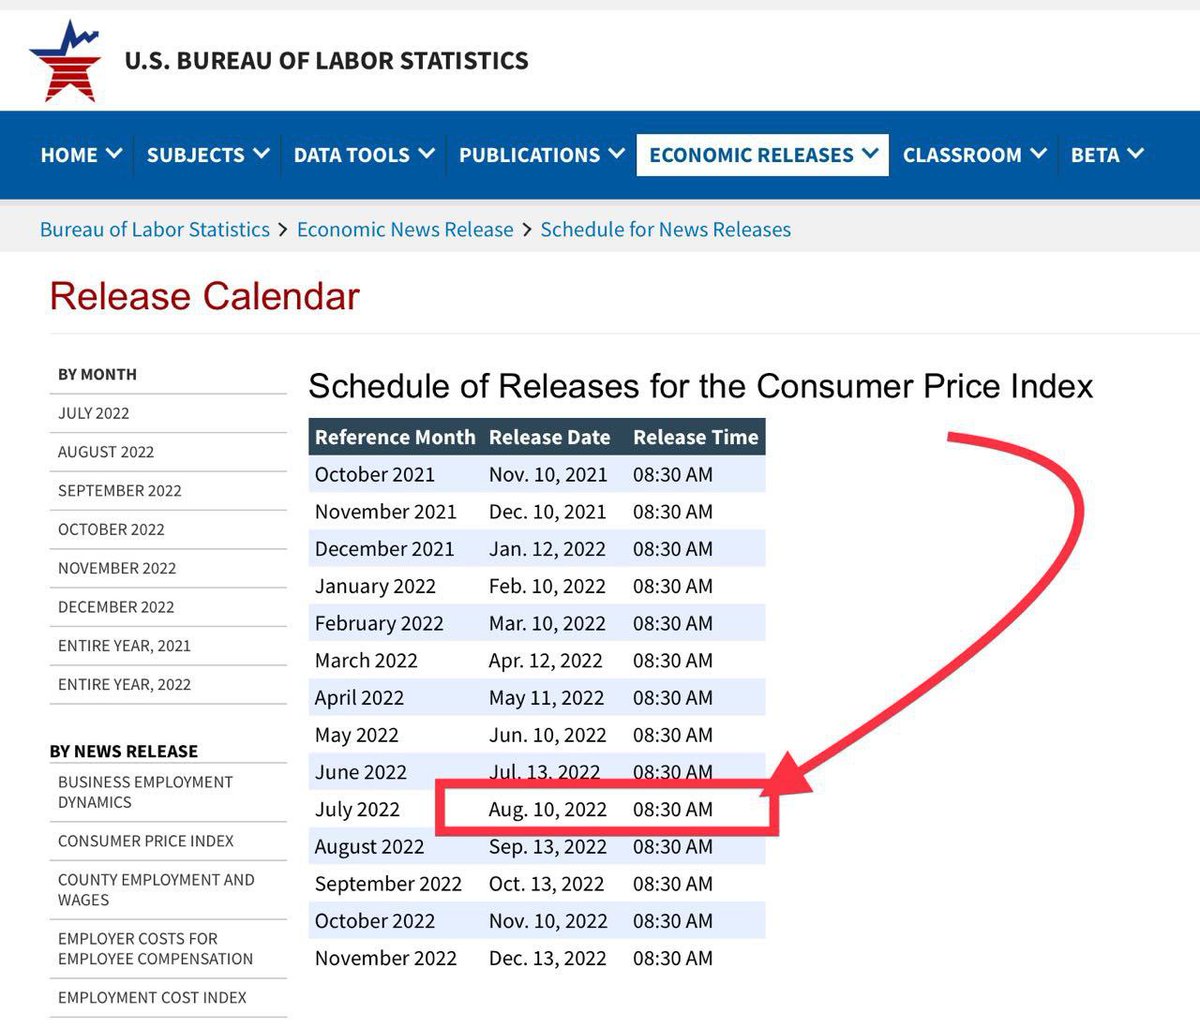Click the Reference Month column header

coord(395,437)
